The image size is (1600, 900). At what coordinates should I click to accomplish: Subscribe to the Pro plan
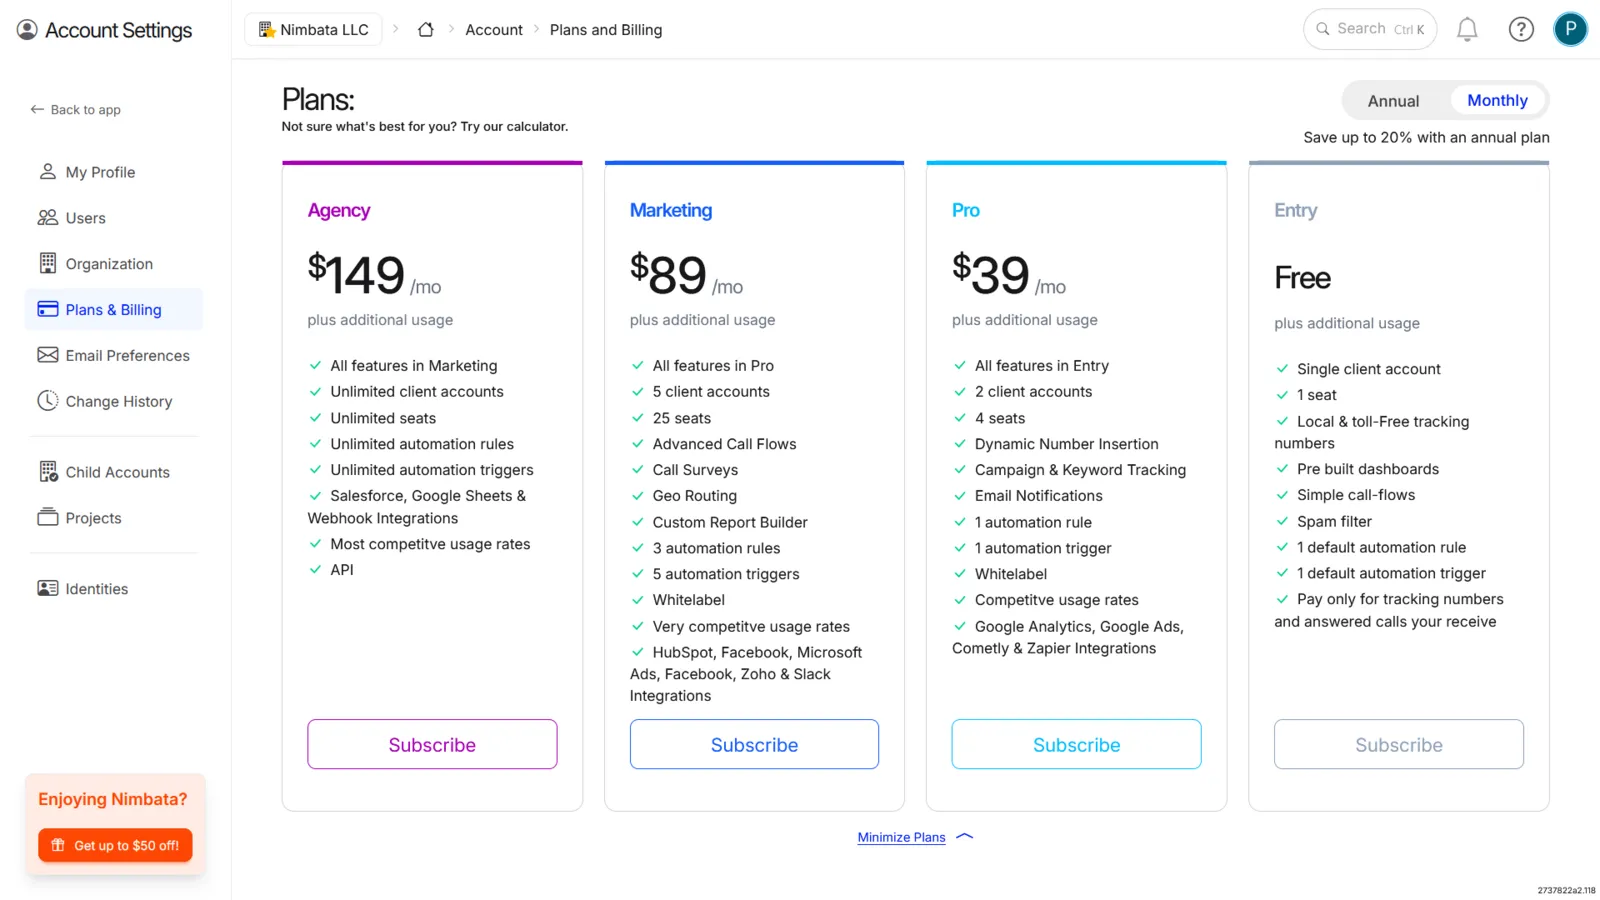point(1076,744)
